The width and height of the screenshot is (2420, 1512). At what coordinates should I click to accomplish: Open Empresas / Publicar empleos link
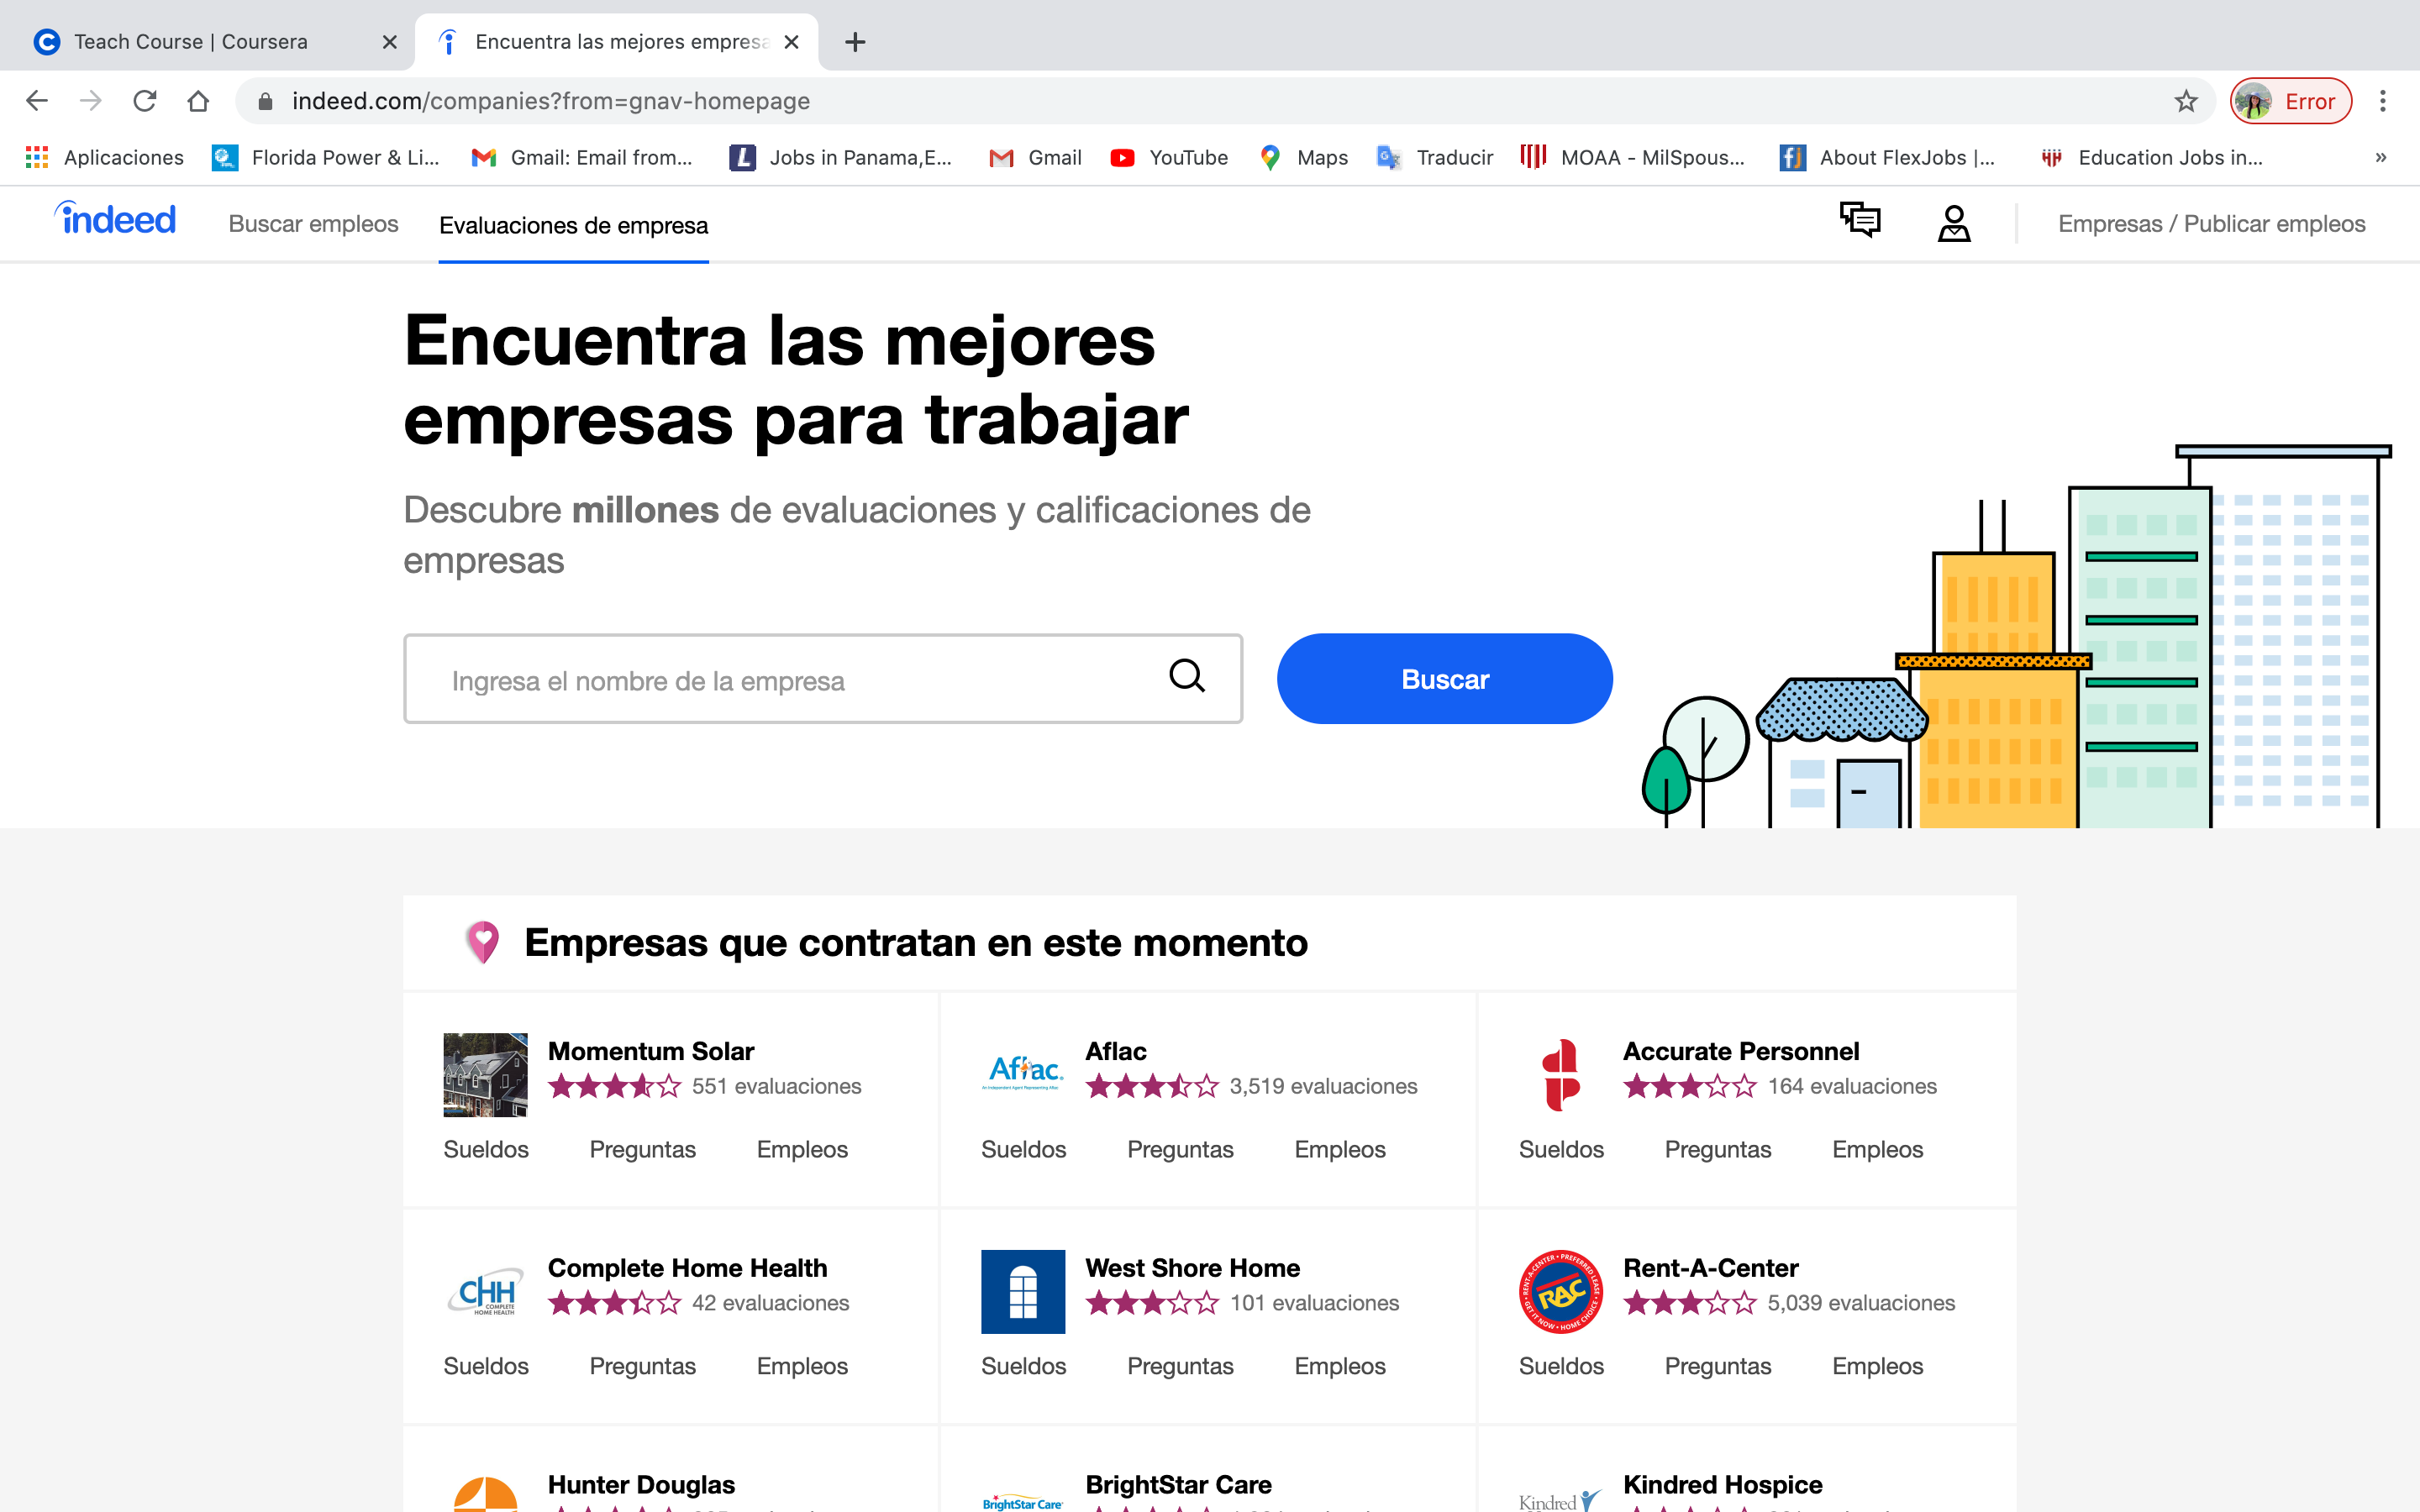point(2211,224)
